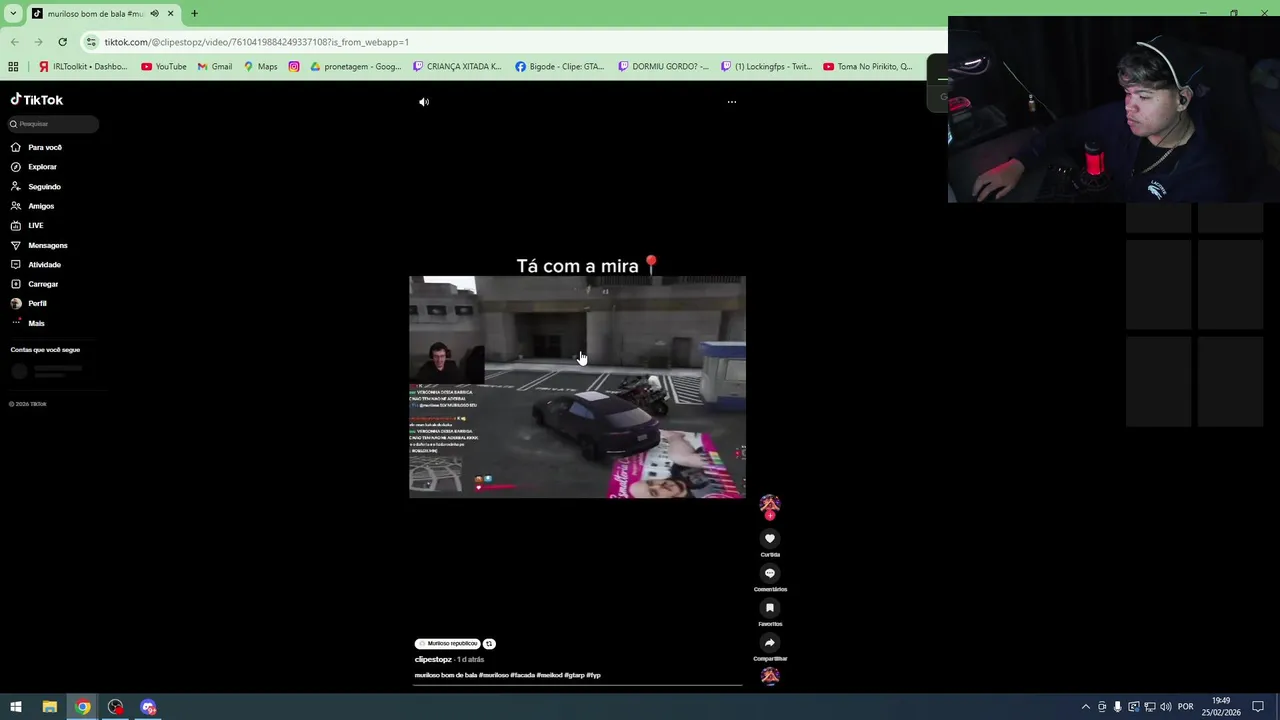Open the 'Muriloso republicou' pill
The width and height of the screenshot is (1280, 720).
pos(448,644)
